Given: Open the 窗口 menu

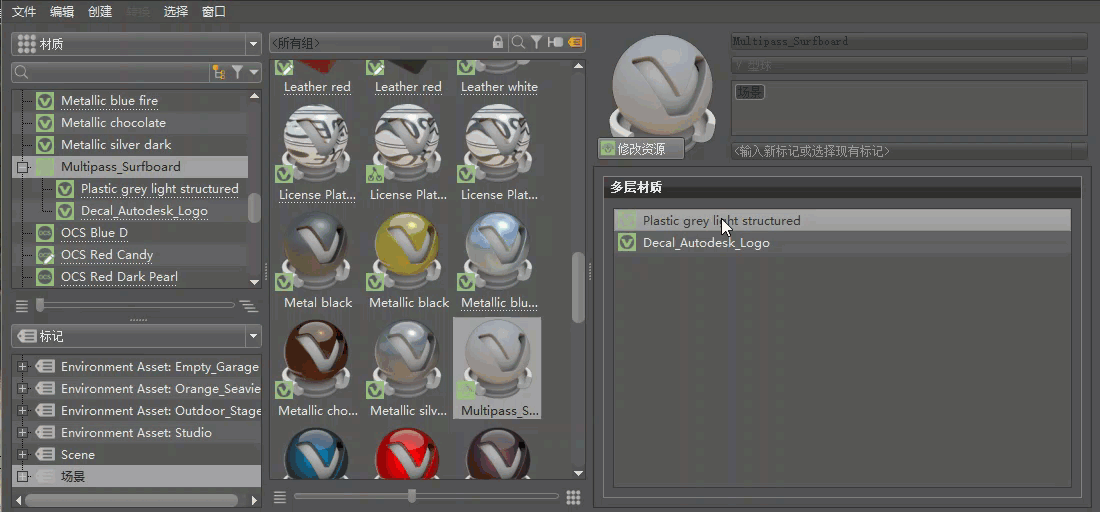Looking at the screenshot, I should coord(213,11).
